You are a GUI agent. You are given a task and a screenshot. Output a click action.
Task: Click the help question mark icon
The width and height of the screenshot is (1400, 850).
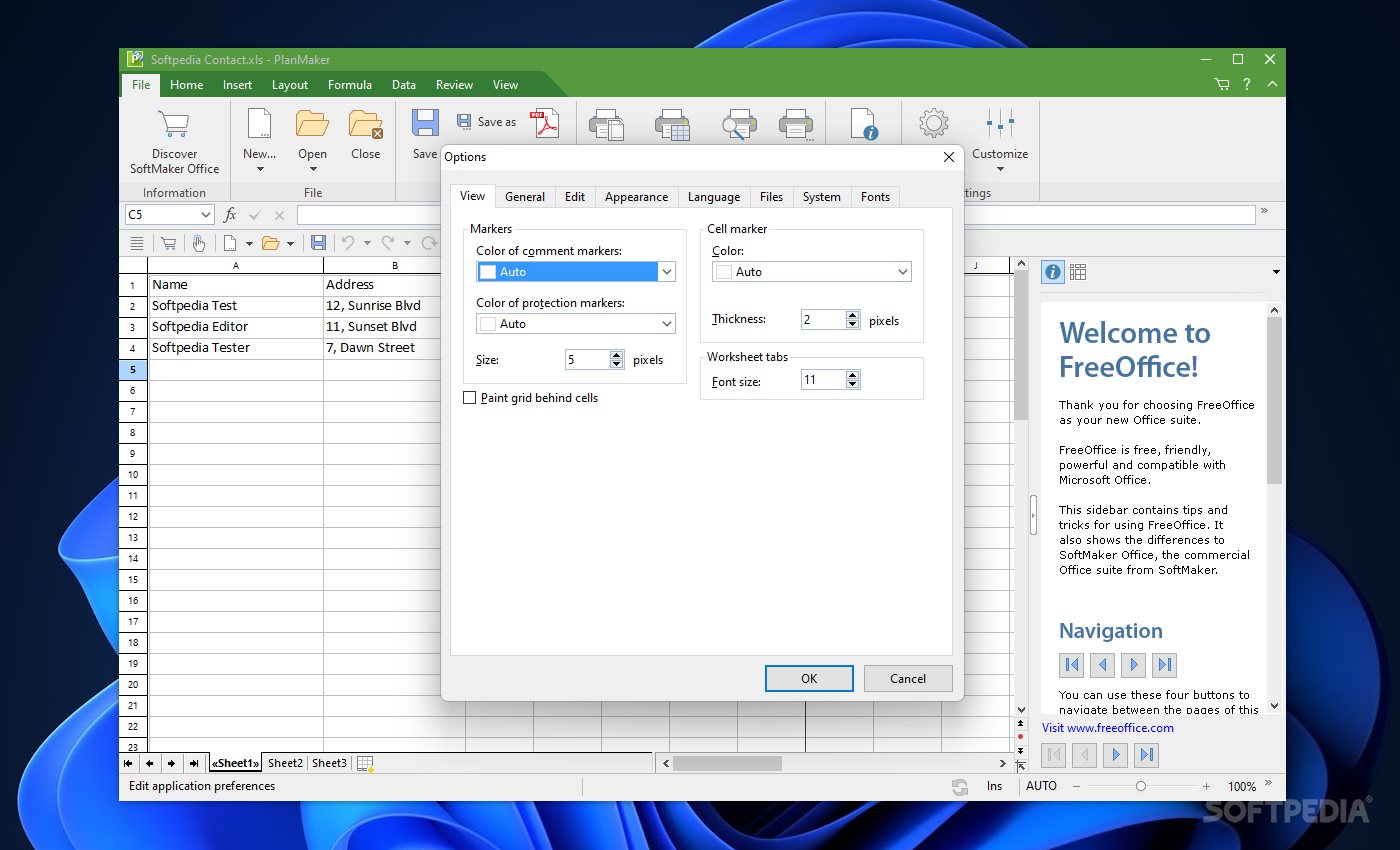pos(1247,85)
